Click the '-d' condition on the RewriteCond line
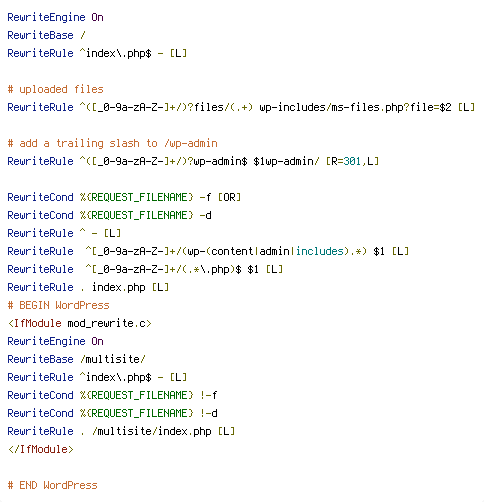The height and width of the screenshot is (502, 484). tap(206, 215)
